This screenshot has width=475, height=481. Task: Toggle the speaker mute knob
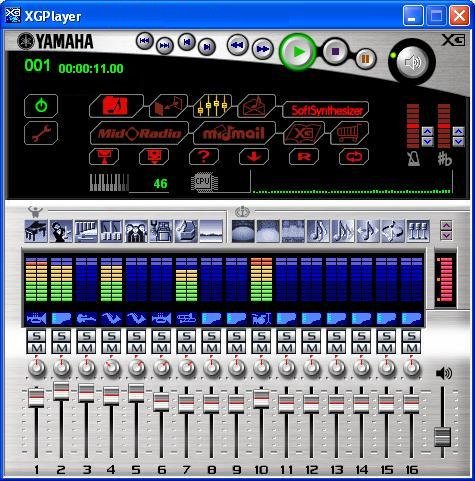[x=413, y=62]
